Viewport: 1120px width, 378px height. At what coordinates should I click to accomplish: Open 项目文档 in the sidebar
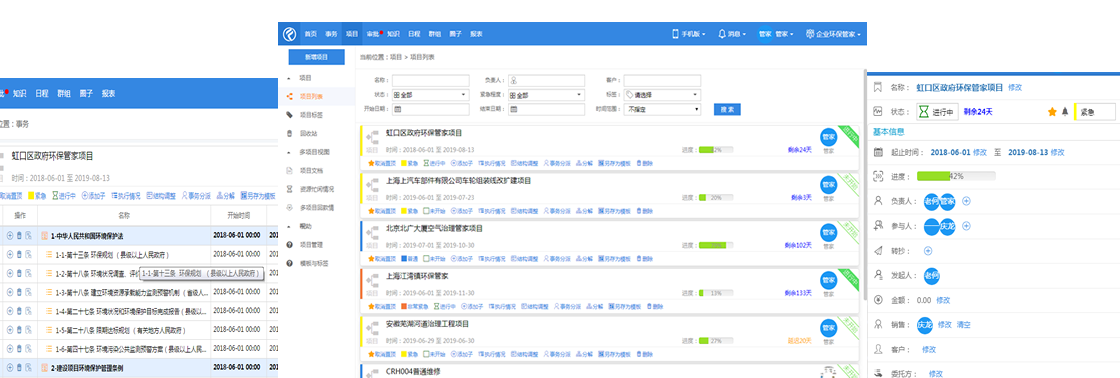point(311,170)
